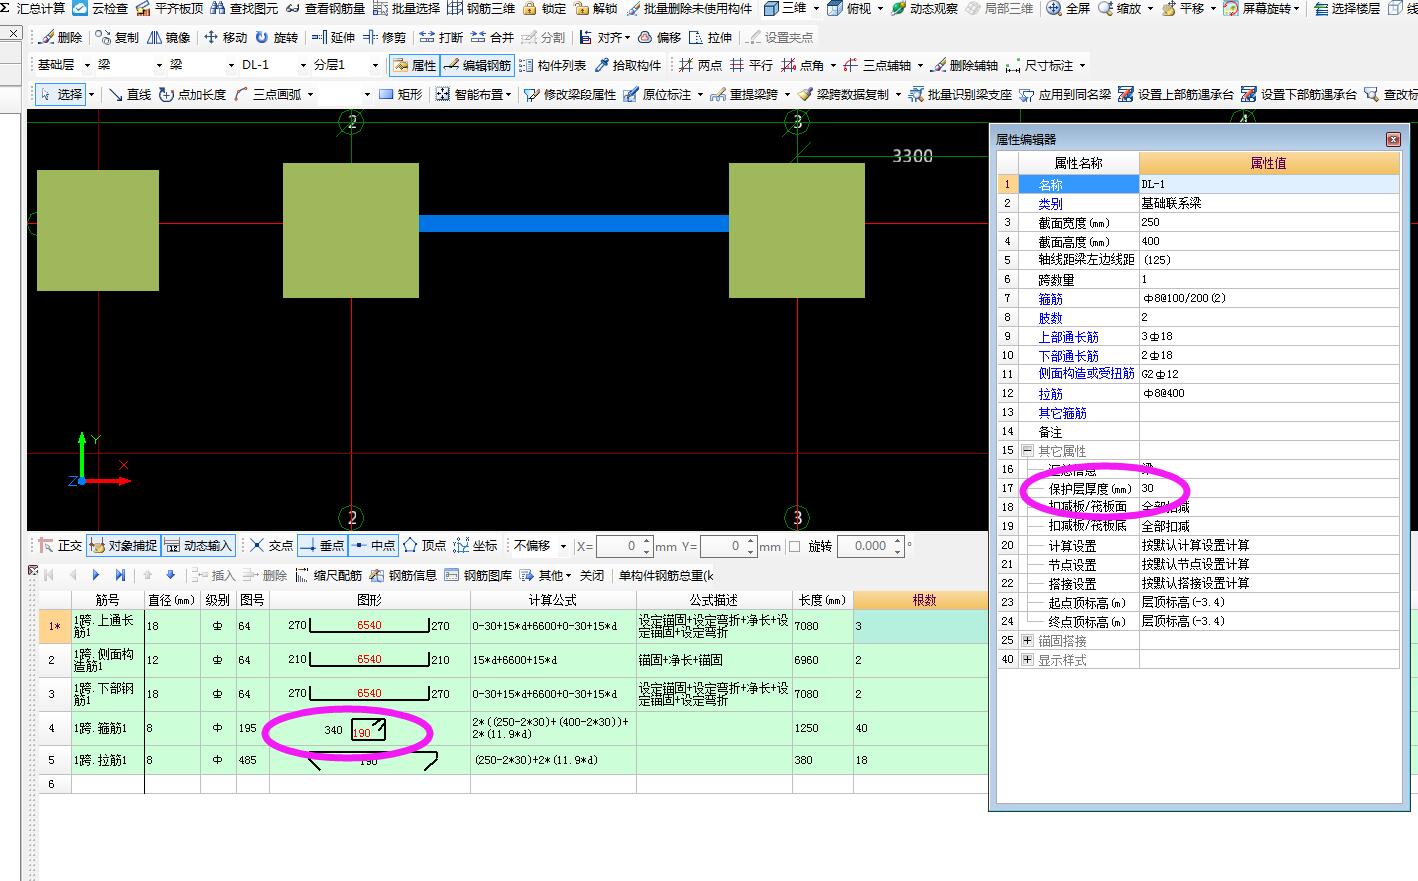Expand 显示样式 property group
The height and width of the screenshot is (881, 1418).
click(1027, 660)
